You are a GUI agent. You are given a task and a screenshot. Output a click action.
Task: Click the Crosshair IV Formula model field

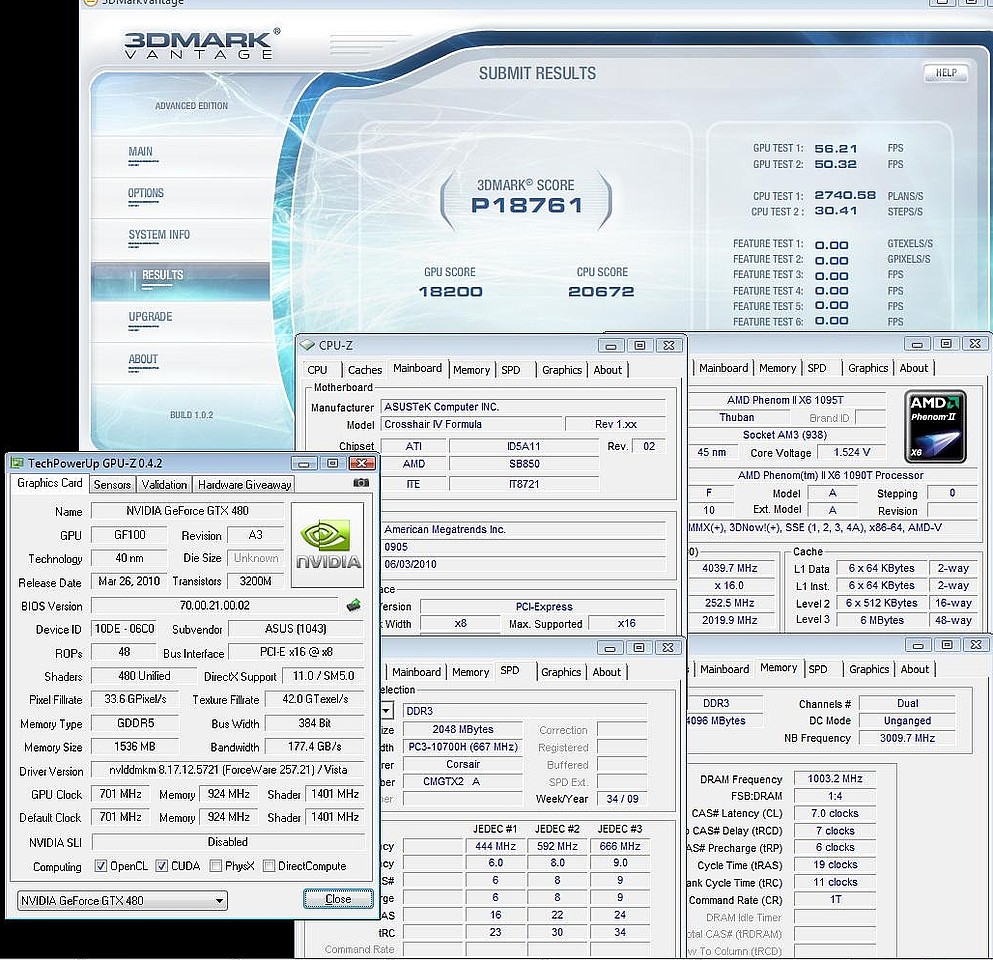point(471,424)
